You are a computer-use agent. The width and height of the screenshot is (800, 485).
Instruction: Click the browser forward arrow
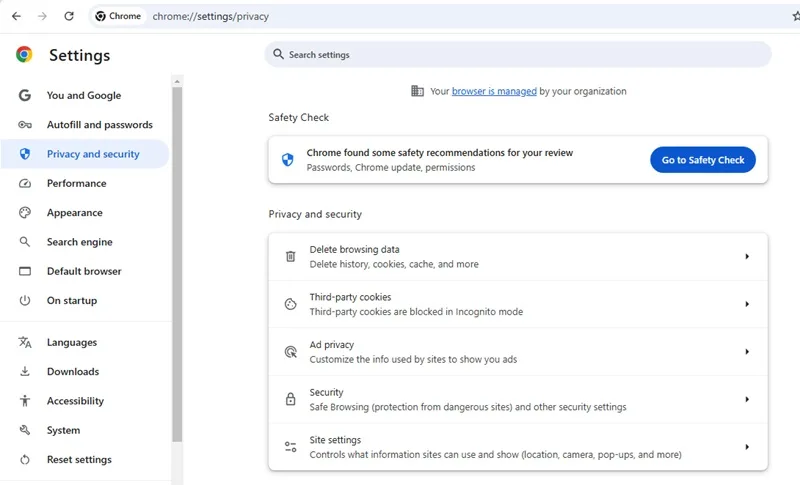pos(42,16)
